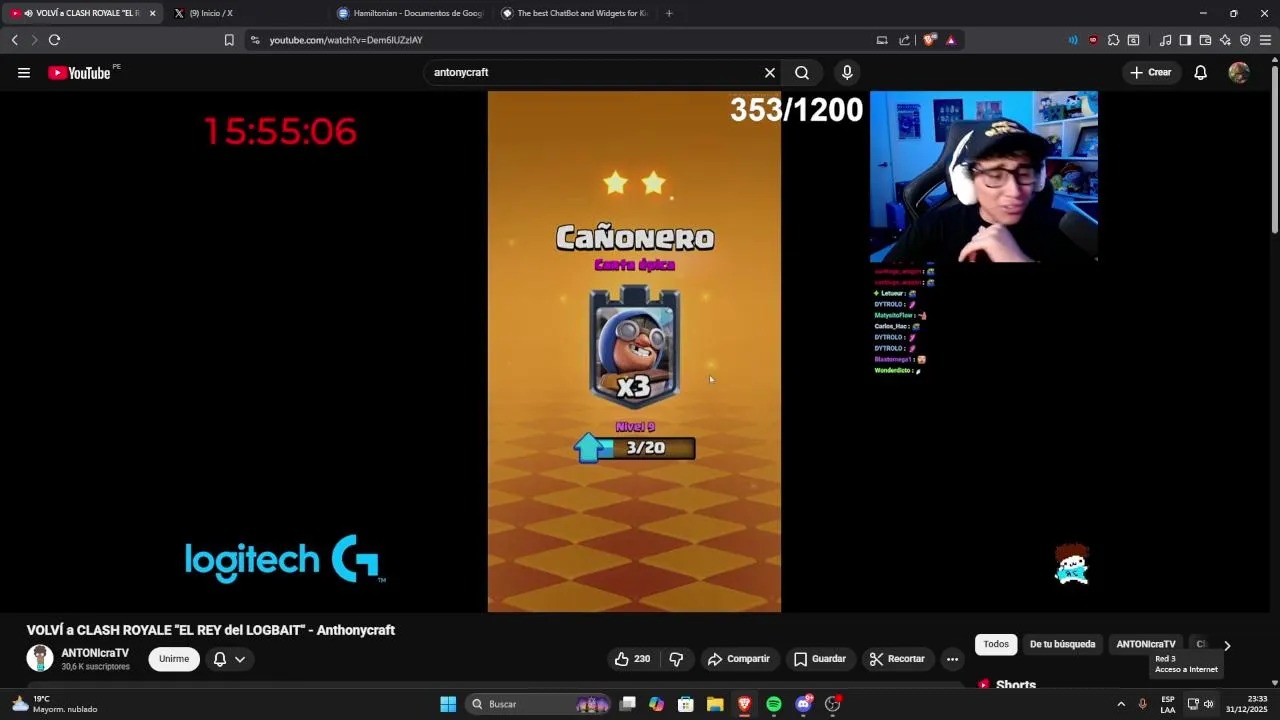Go back in browser history
Screen dimensions: 1280x720
[15, 40]
